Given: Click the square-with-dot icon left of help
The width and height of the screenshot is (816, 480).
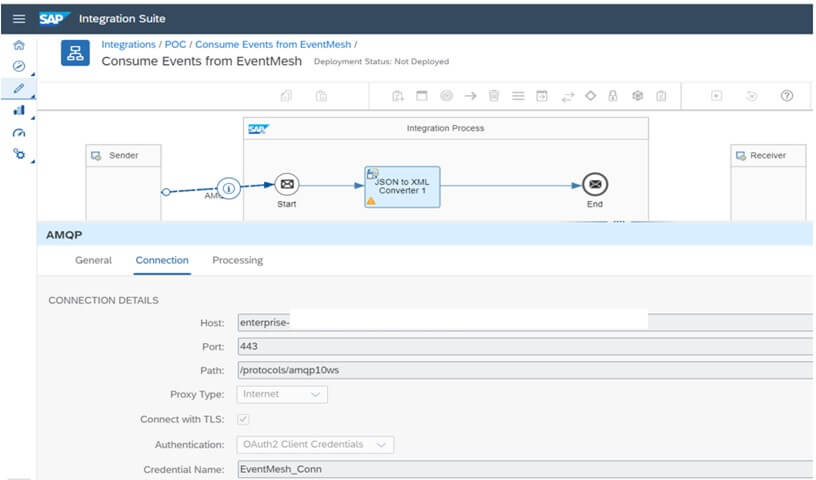Looking at the screenshot, I should tap(717, 96).
